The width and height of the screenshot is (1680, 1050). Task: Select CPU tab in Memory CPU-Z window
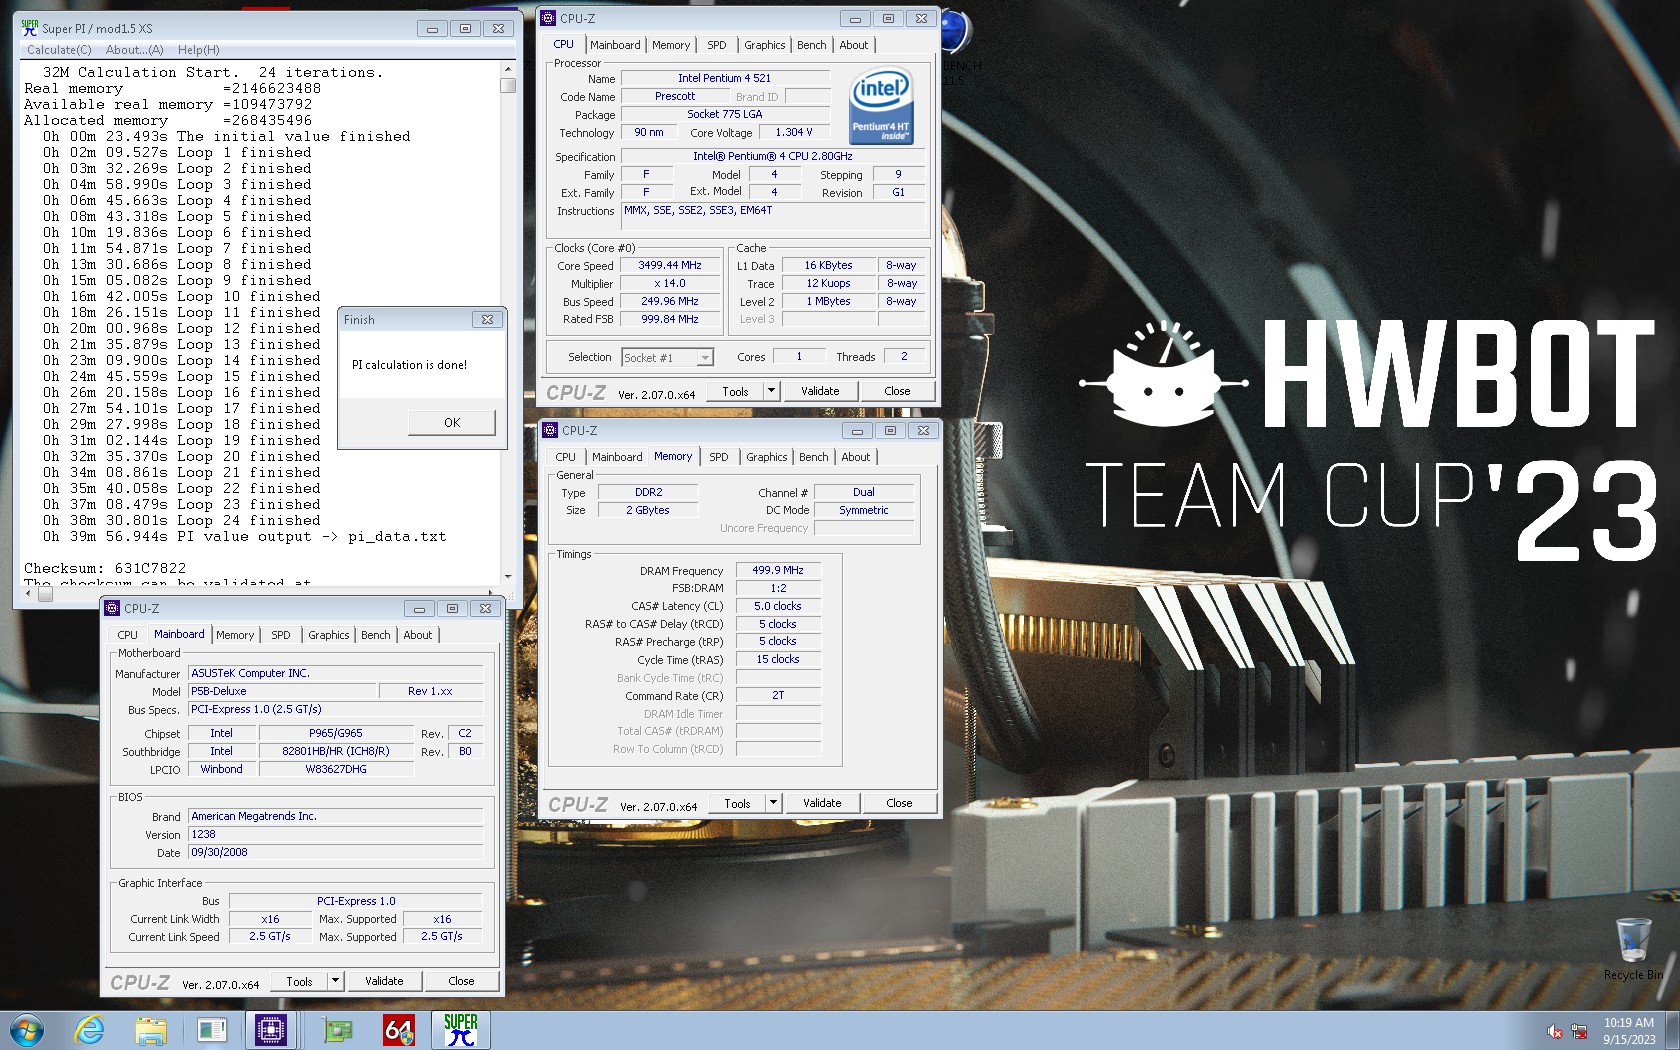click(x=566, y=457)
